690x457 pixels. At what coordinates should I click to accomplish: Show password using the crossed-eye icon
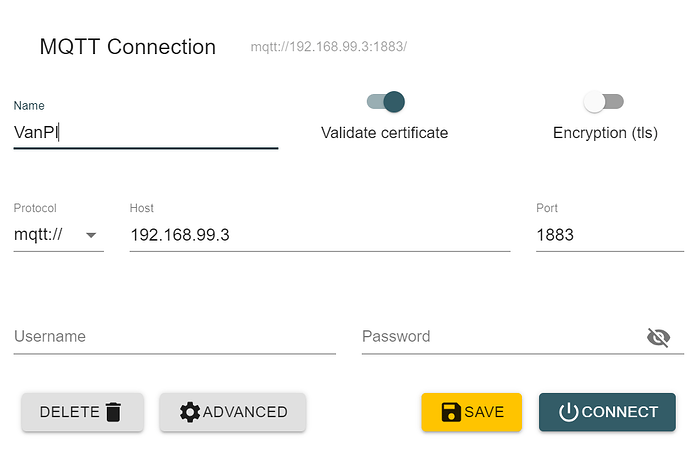point(658,337)
